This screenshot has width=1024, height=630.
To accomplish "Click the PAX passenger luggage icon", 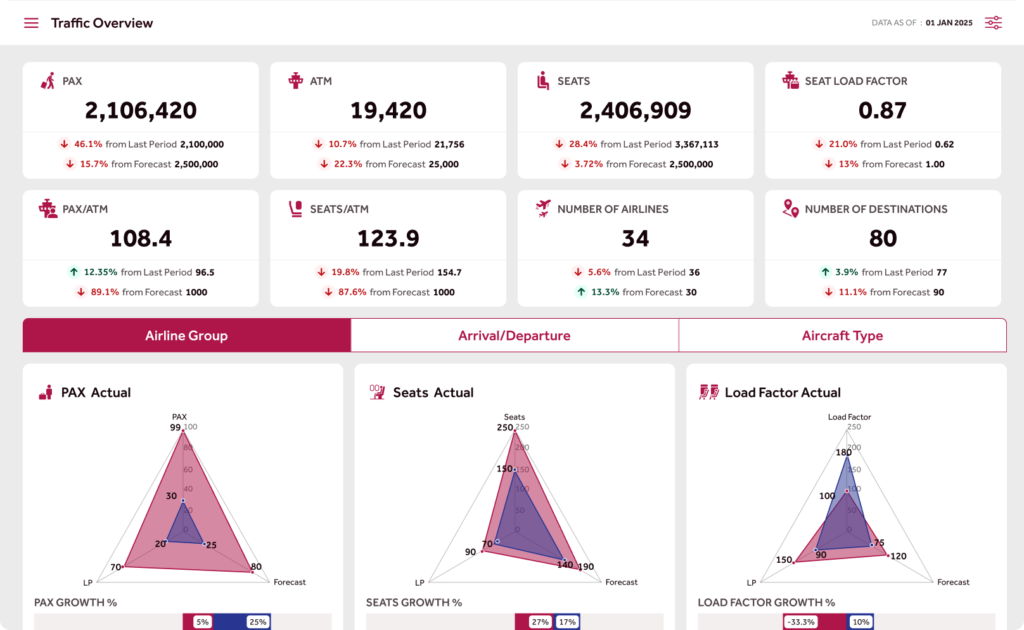I will point(47,81).
